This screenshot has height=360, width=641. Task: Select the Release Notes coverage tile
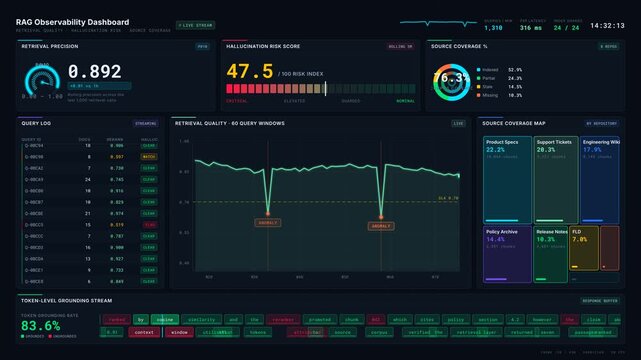(551, 254)
